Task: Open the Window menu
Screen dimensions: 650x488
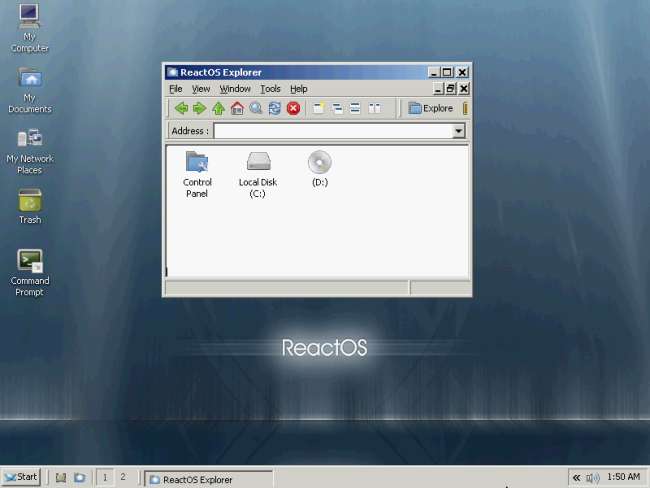Action: (x=235, y=89)
